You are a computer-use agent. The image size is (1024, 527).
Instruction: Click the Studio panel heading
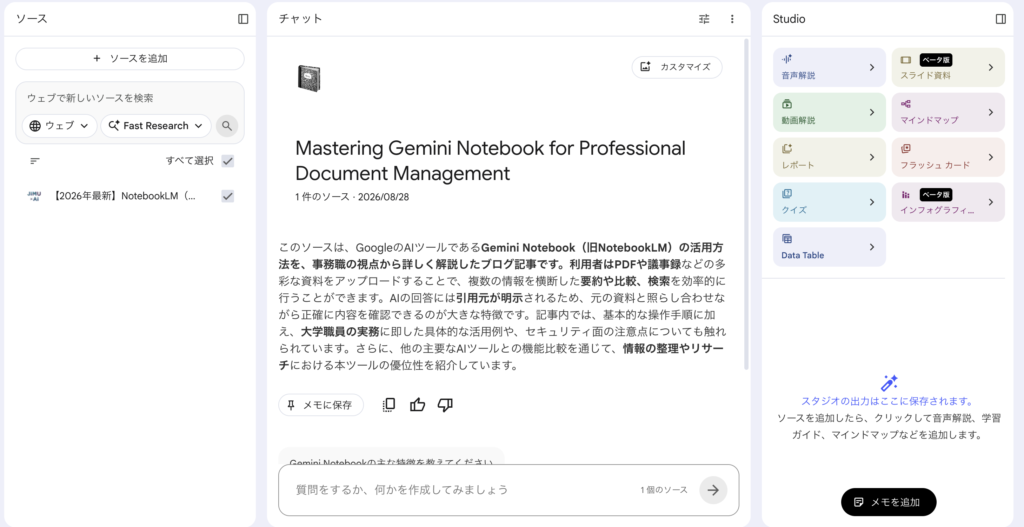pos(789,19)
